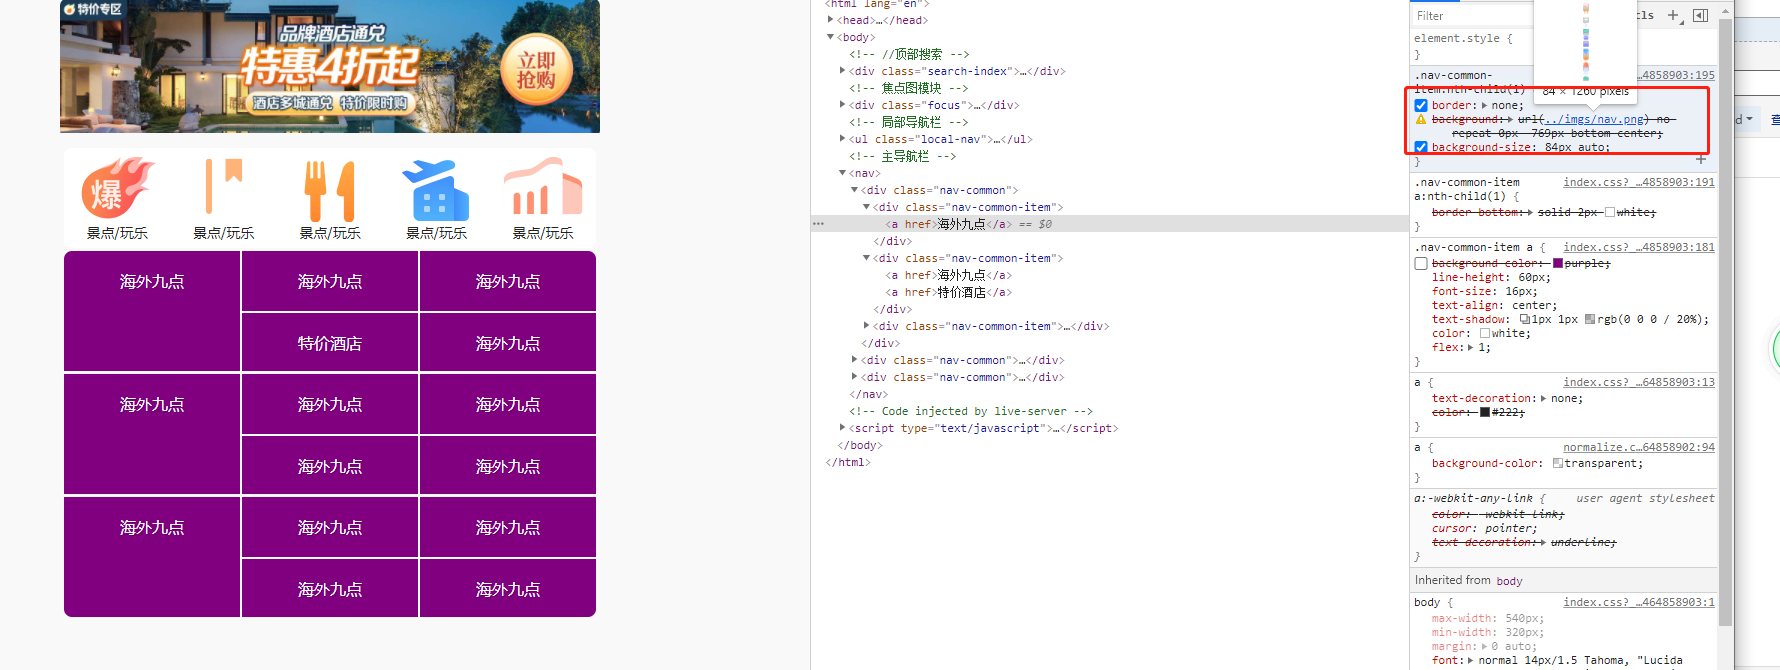Expand the div class search-index node
Viewport: 1780px width, 670px height.
coord(842,71)
